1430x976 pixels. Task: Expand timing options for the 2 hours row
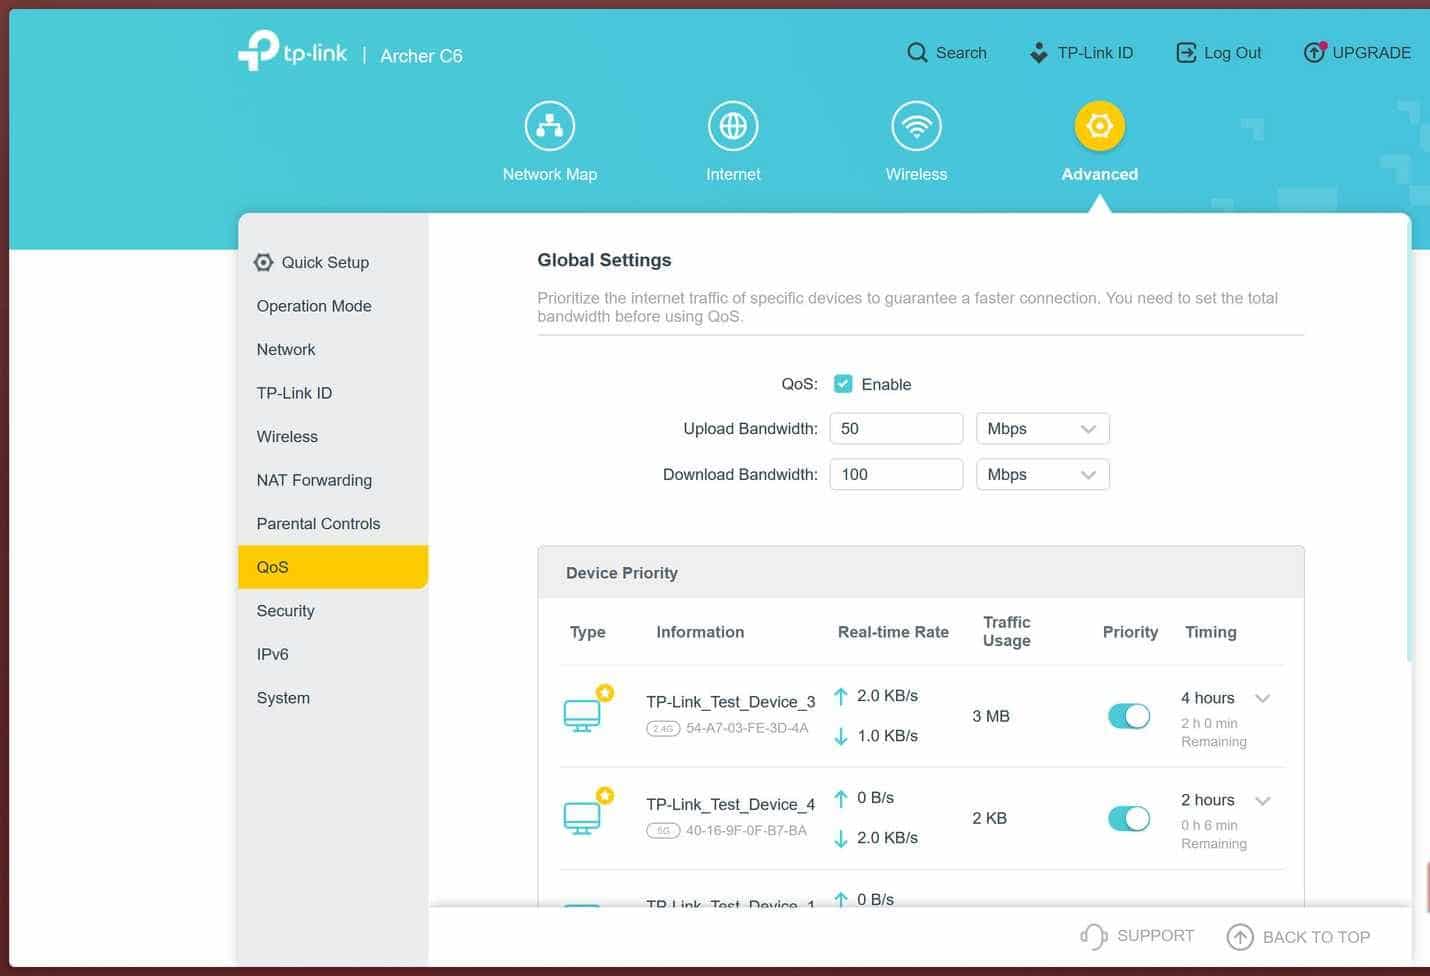[1263, 800]
